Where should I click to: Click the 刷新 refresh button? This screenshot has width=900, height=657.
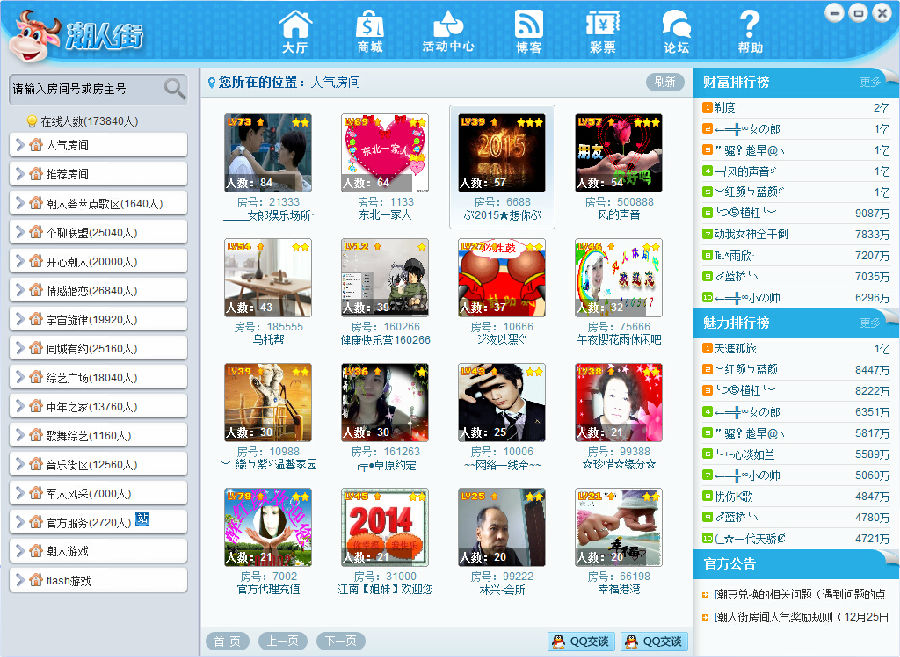(665, 82)
